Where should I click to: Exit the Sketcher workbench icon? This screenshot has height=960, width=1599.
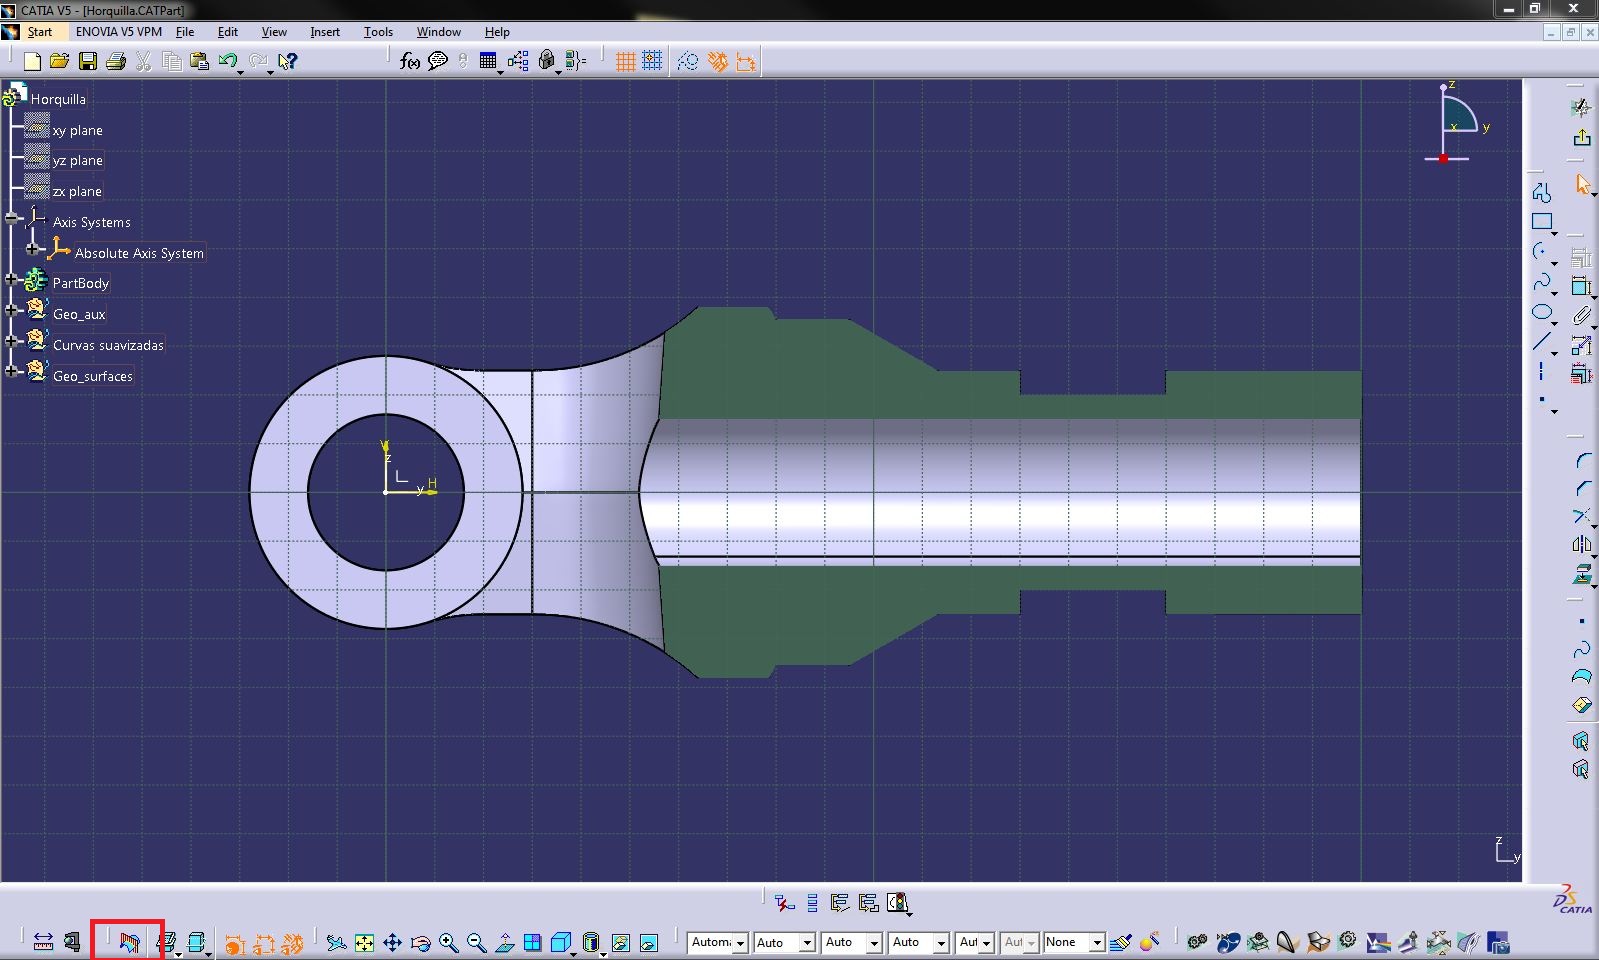click(1581, 138)
